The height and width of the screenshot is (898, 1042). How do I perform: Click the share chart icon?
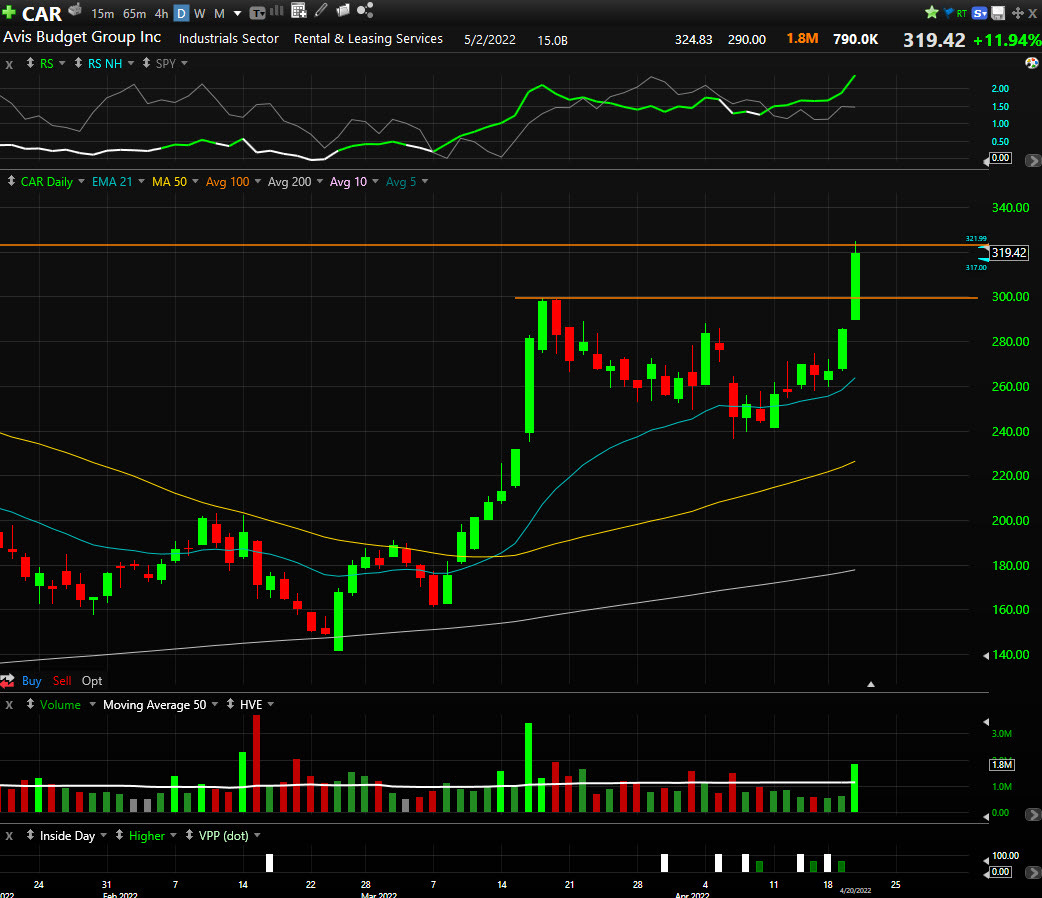(x=365, y=10)
